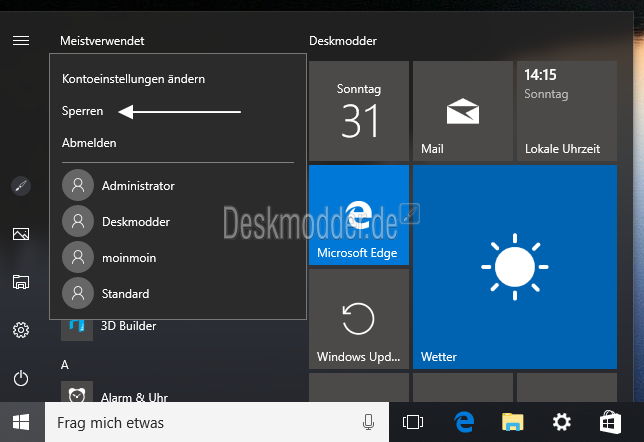
Task: Open Pictures folder from Start sidebar
Action: click(x=21, y=234)
